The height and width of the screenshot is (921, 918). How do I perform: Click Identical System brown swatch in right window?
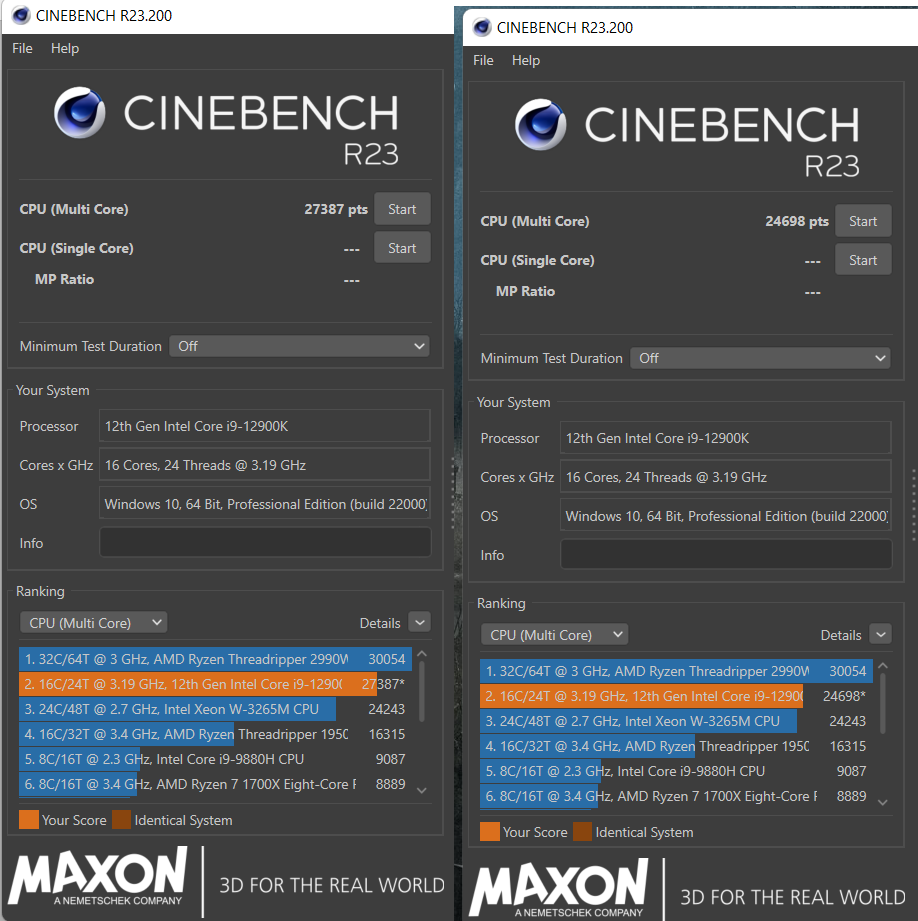[x=583, y=831]
